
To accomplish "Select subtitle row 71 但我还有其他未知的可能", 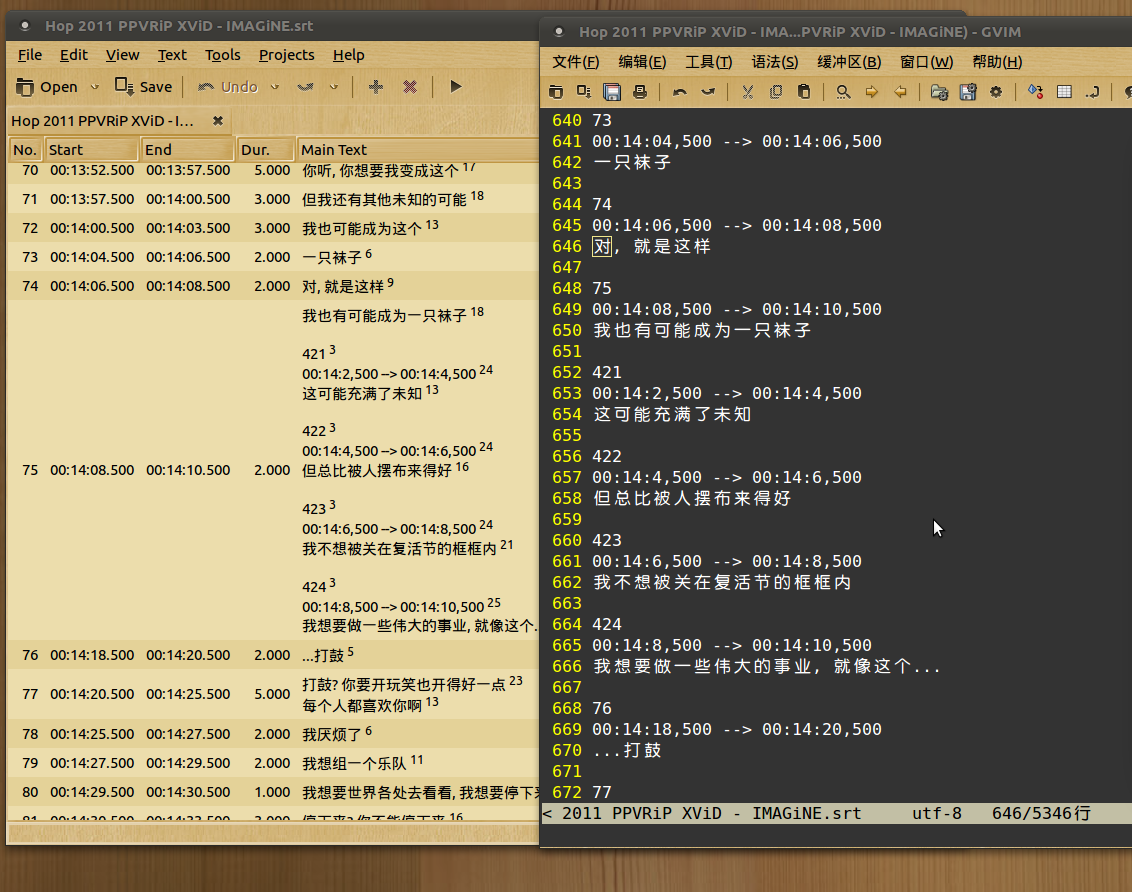I will point(273,198).
